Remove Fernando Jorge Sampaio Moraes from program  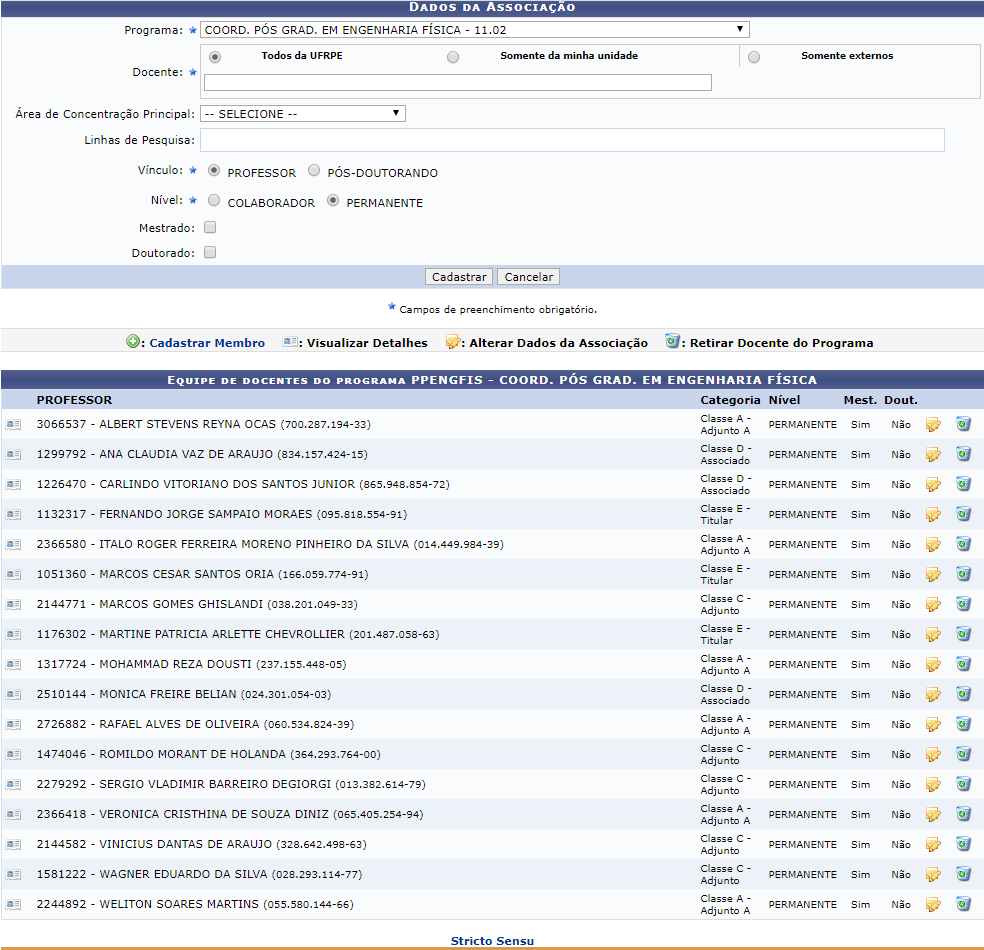point(963,515)
